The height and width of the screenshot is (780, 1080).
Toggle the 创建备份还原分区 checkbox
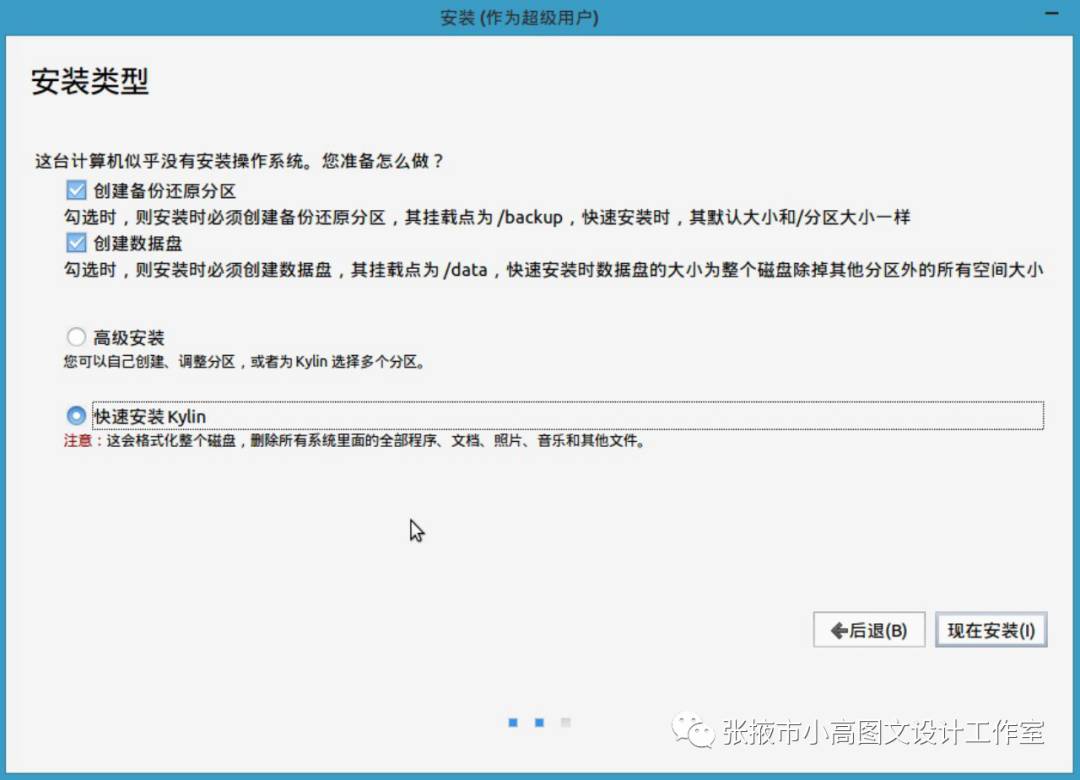[76, 191]
